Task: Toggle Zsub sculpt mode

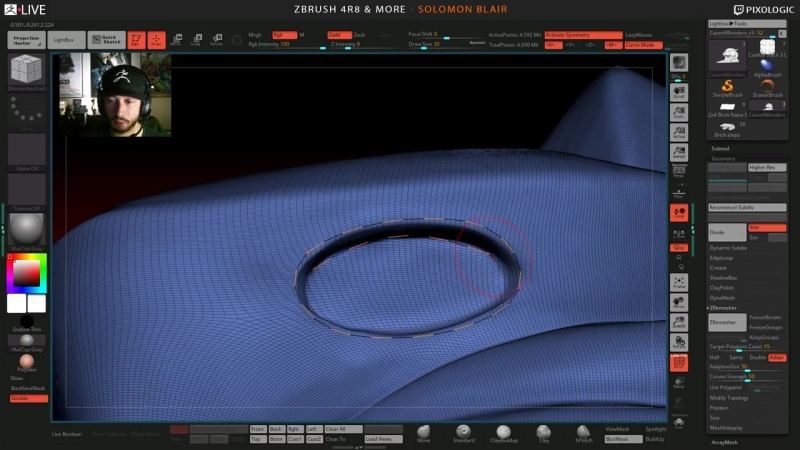Action: coord(360,35)
